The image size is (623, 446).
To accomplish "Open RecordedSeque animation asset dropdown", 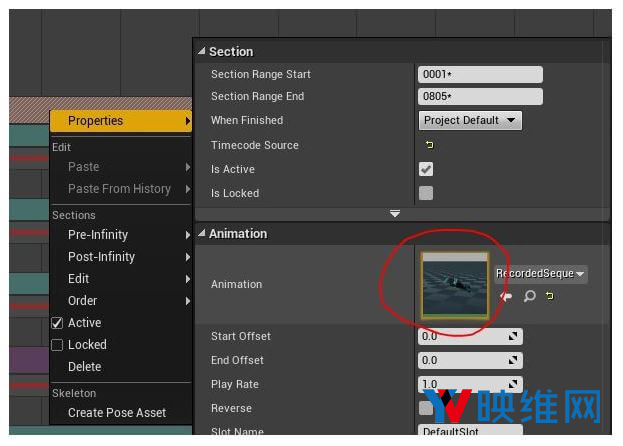I will (x=541, y=274).
